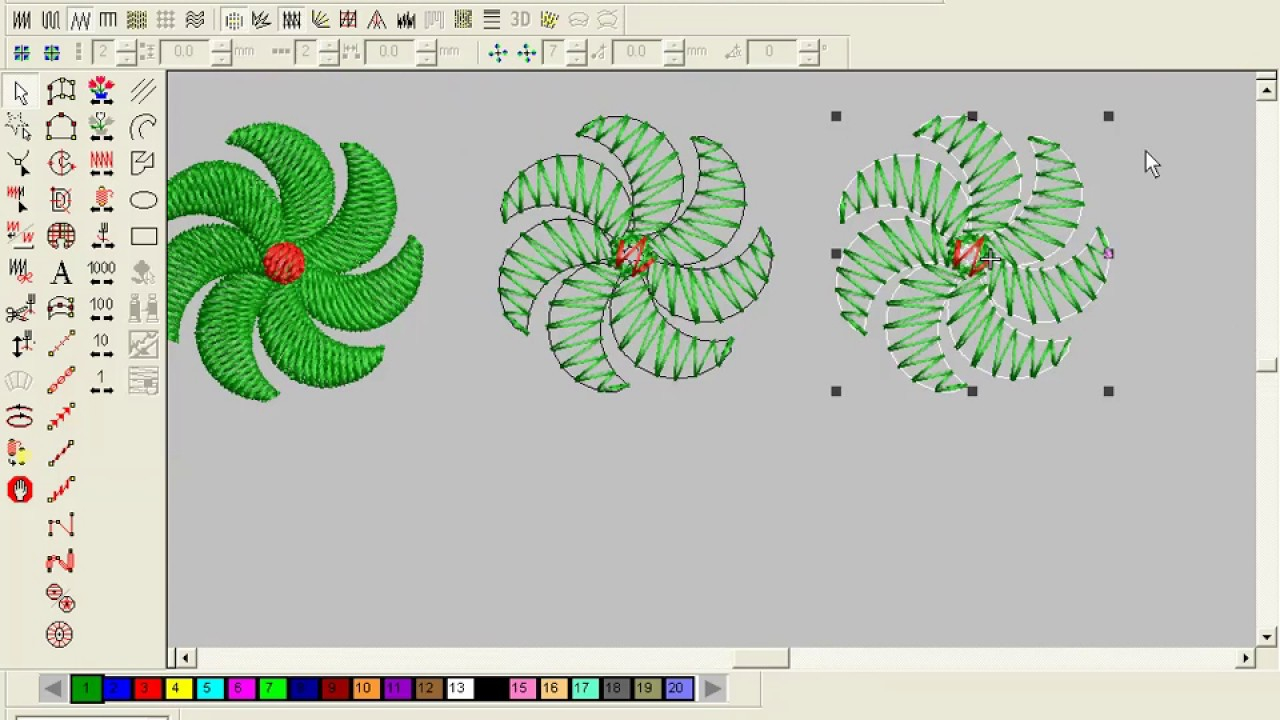Select the arrow selection tool
This screenshot has height=720, width=1280.
pos(20,92)
